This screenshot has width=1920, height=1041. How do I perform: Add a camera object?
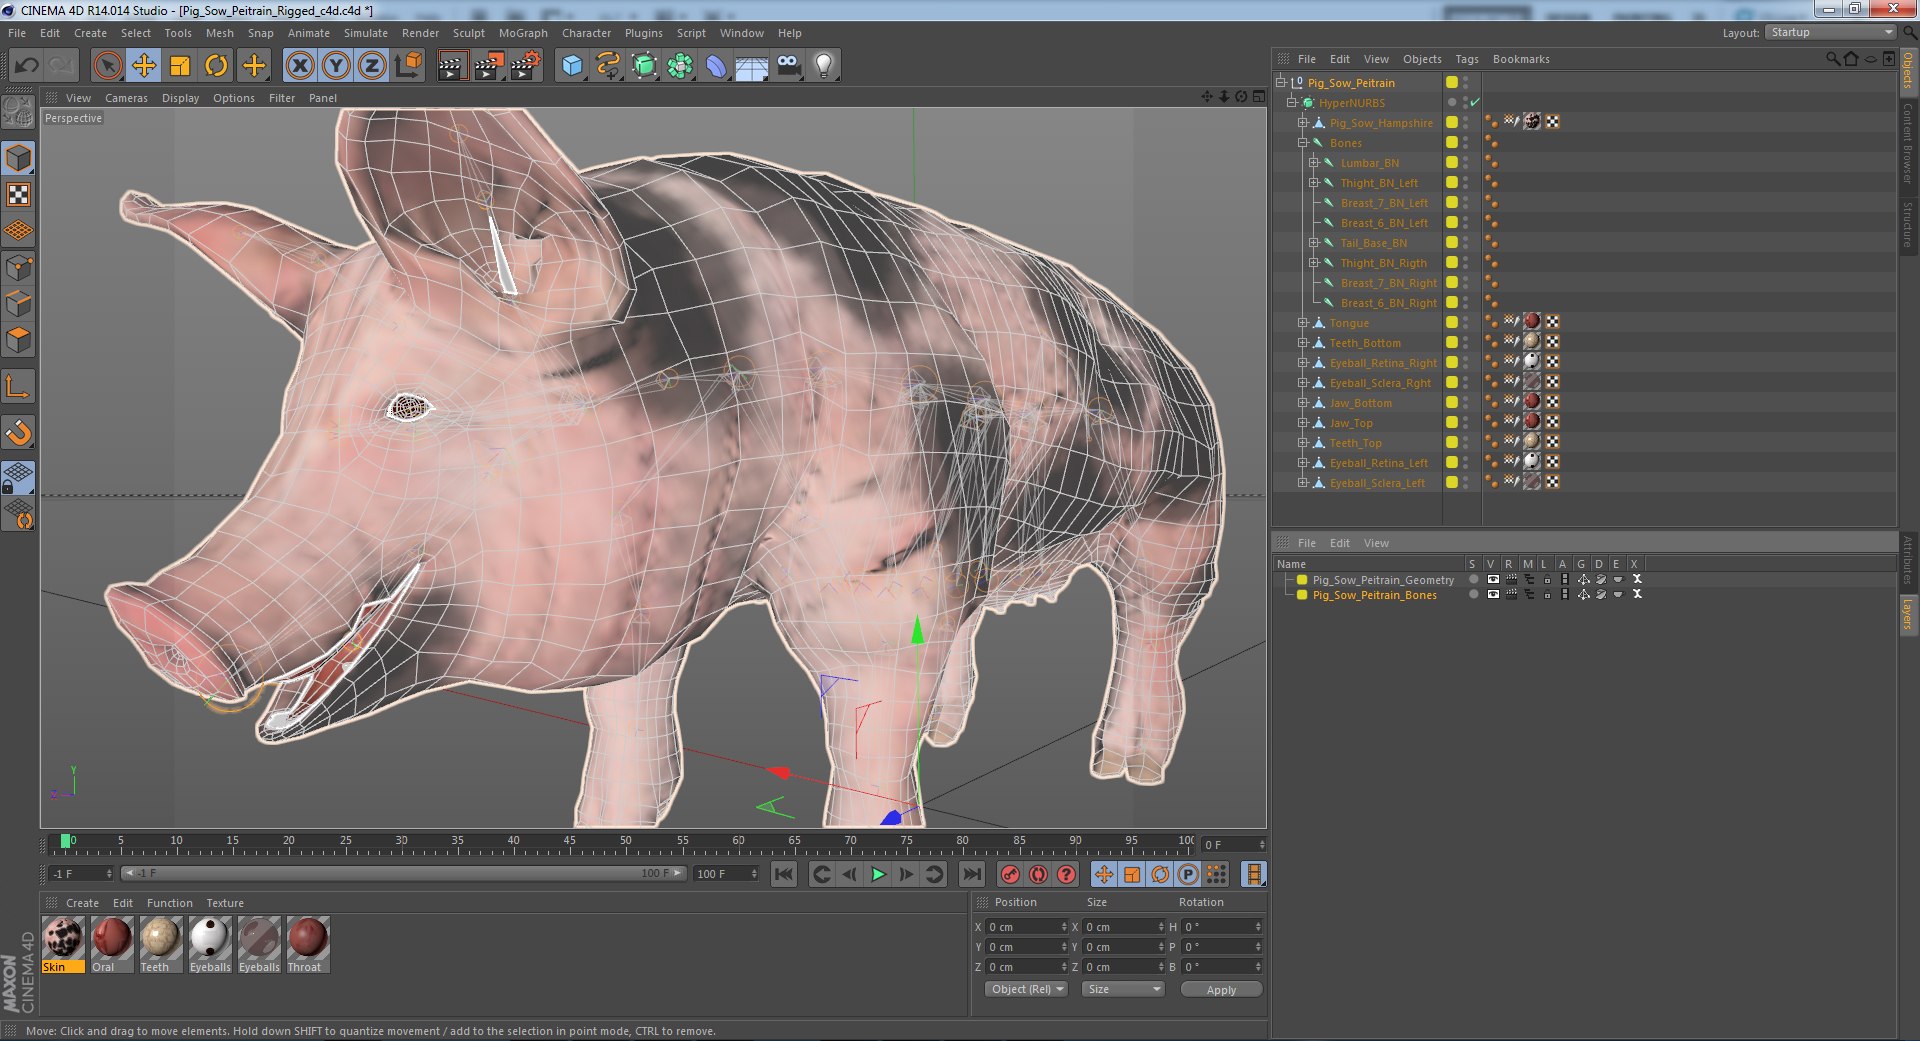[788, 66]
